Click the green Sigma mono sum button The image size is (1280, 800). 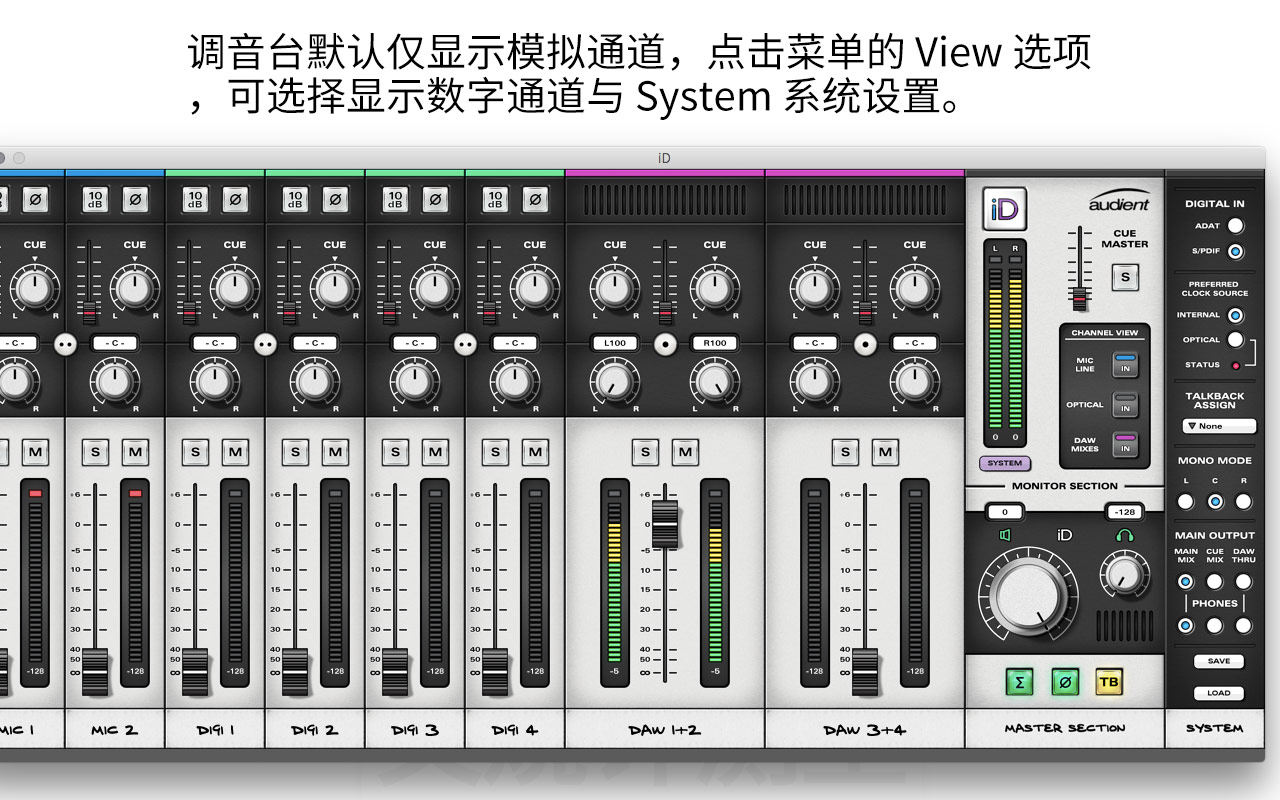1019,682
